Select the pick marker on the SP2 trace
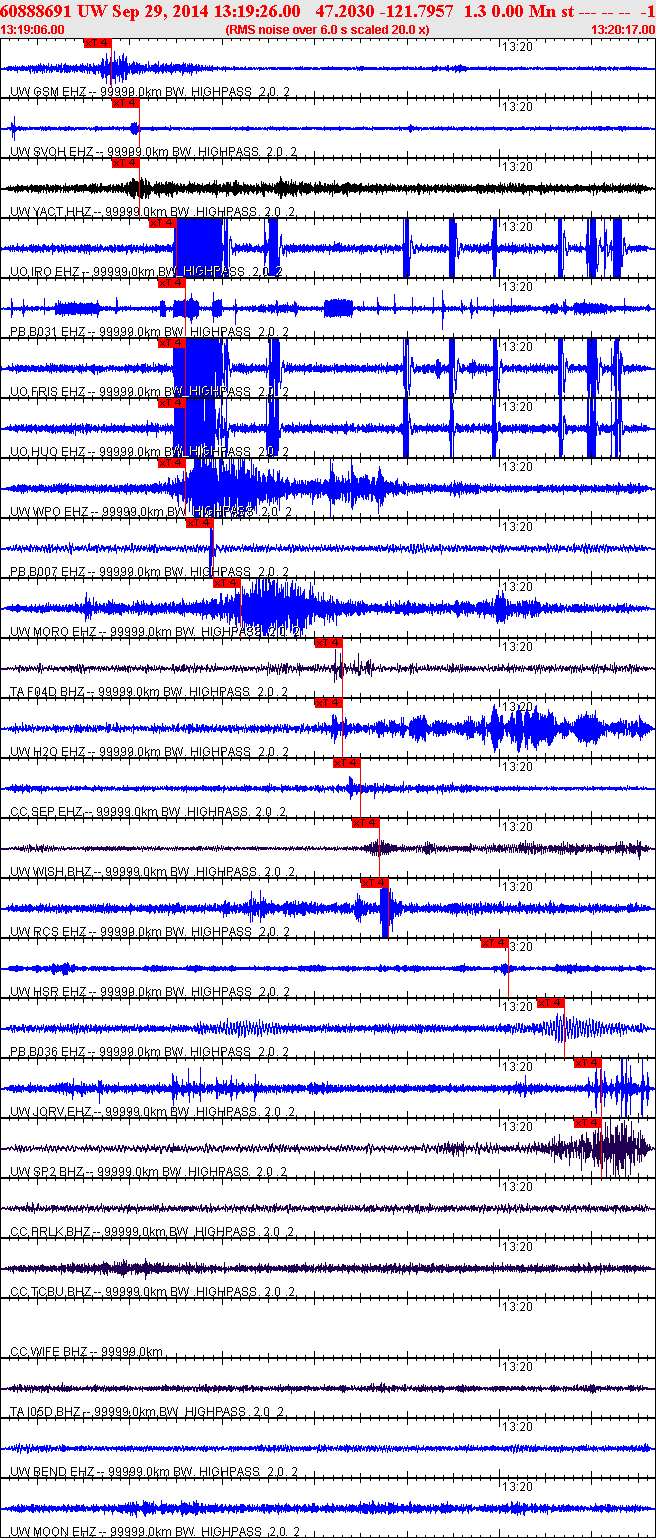 click(x=588, y=1123)
